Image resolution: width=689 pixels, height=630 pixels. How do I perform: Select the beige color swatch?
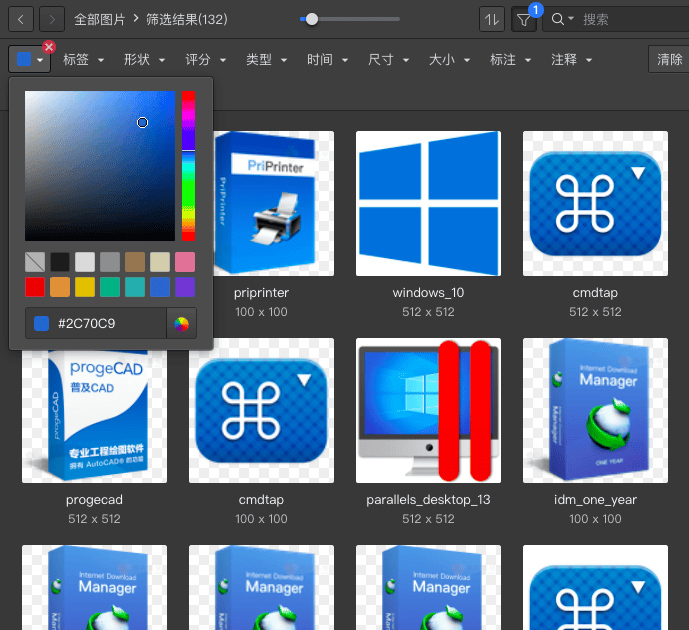coord(160,262)
